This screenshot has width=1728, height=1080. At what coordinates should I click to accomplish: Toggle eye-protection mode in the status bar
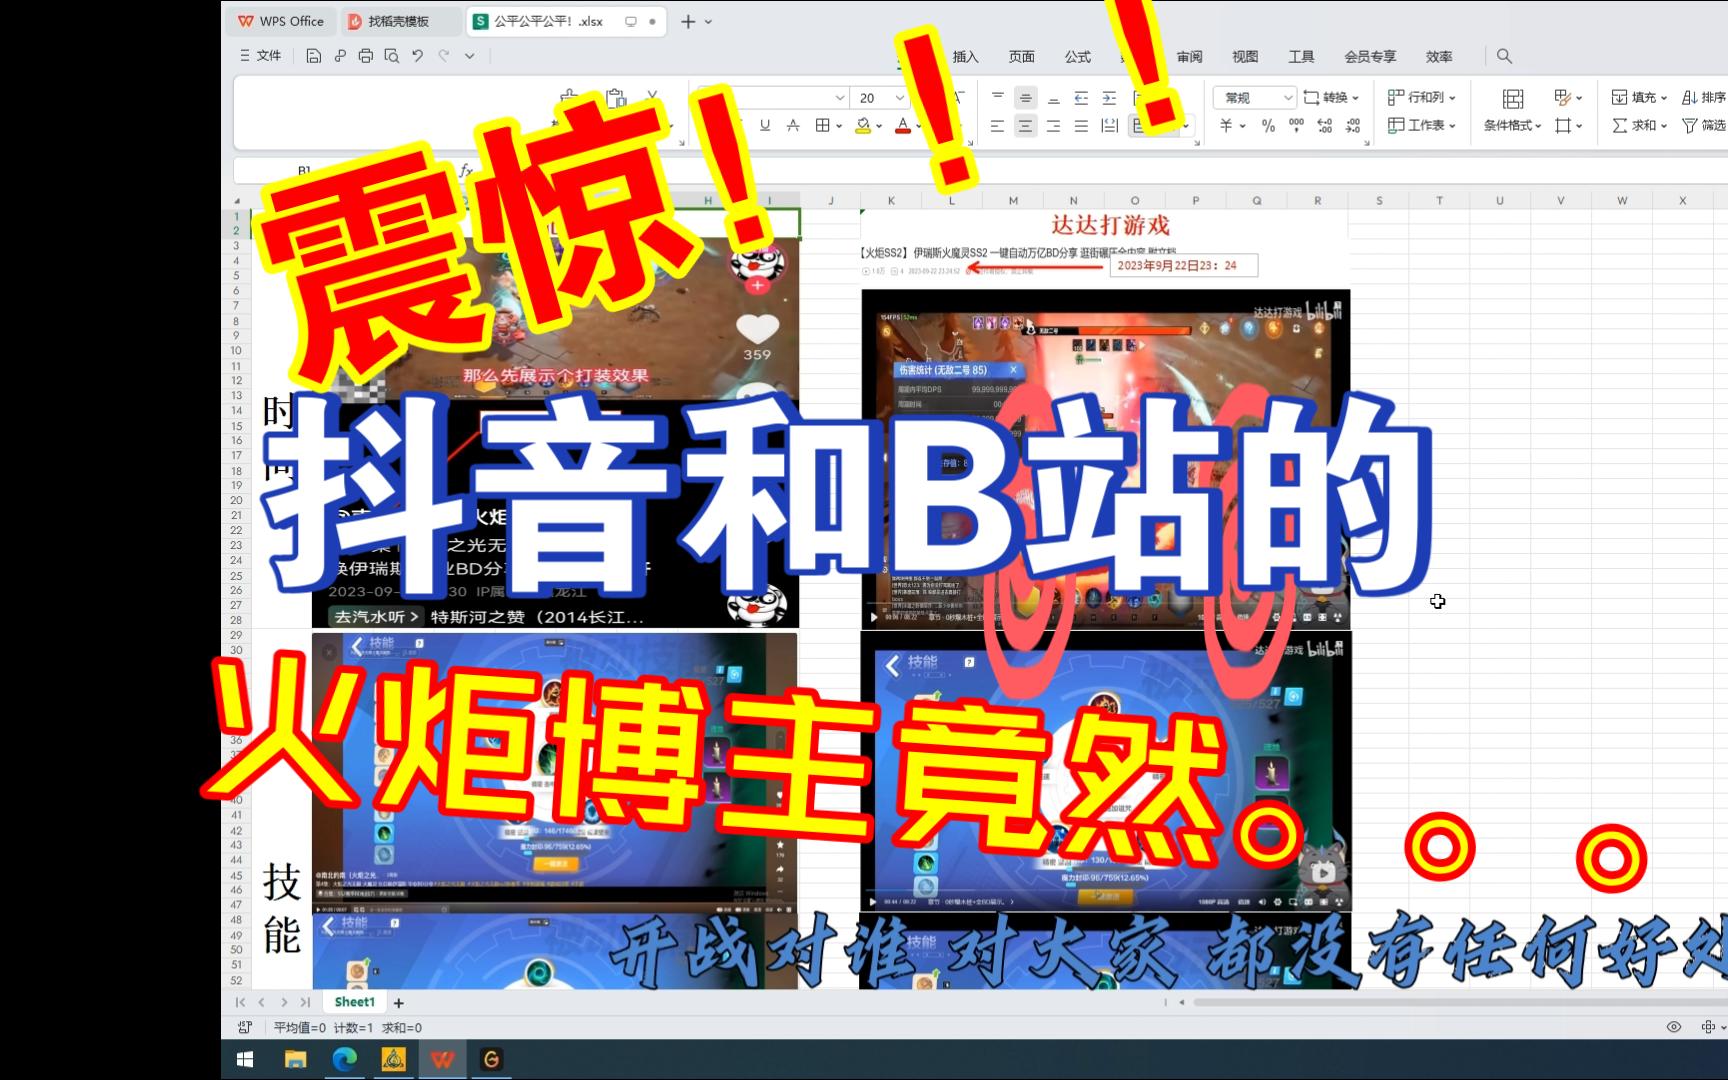pyautogui.click(x=1673, y=1027)
